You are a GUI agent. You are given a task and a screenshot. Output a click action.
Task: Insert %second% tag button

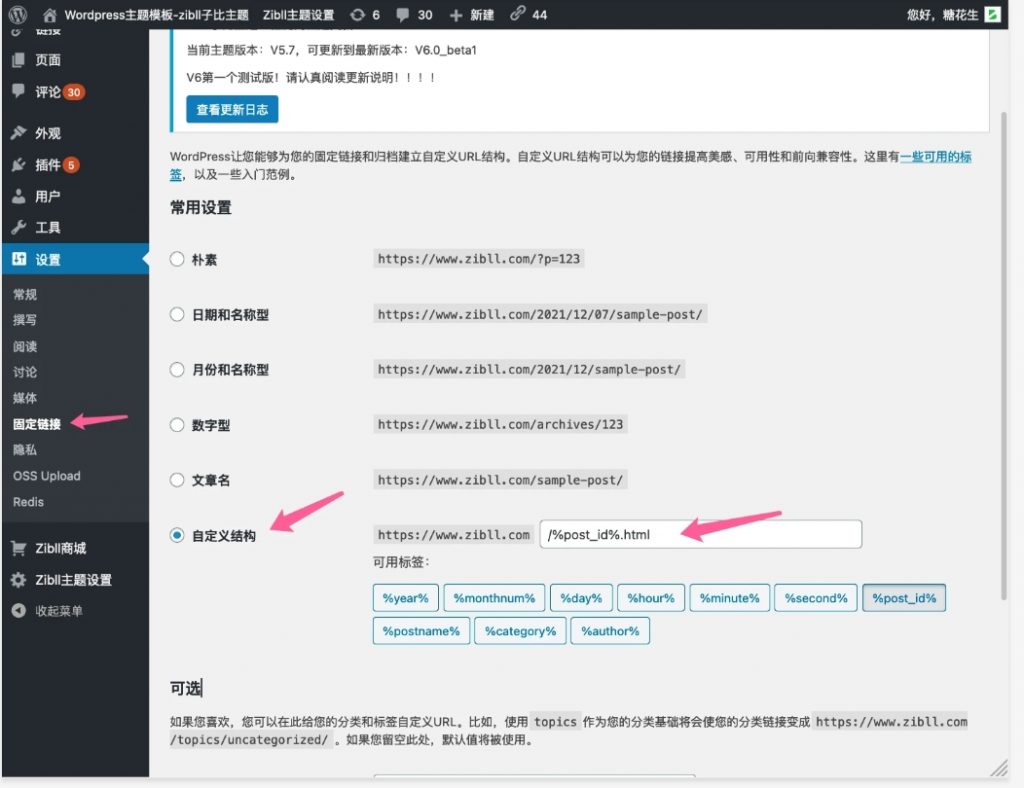[x=816, y=598]
